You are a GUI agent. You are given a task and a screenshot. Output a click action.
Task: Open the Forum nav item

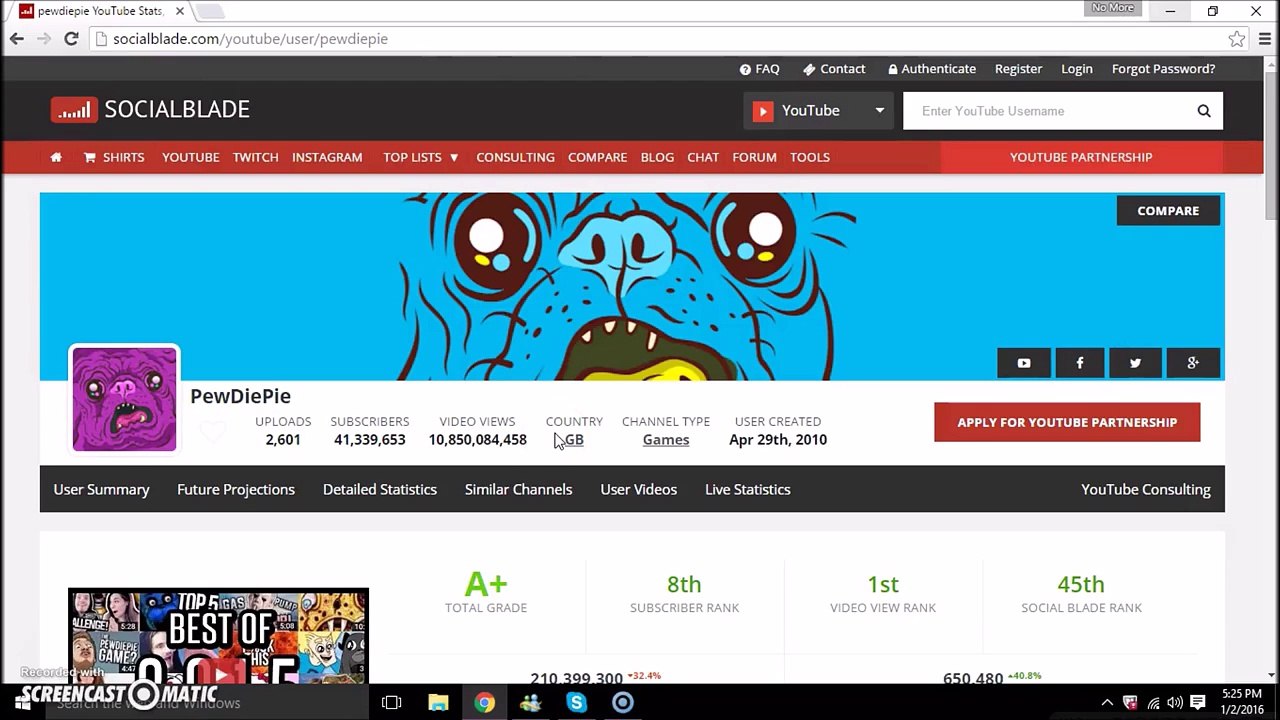click(x=754, y=157)
